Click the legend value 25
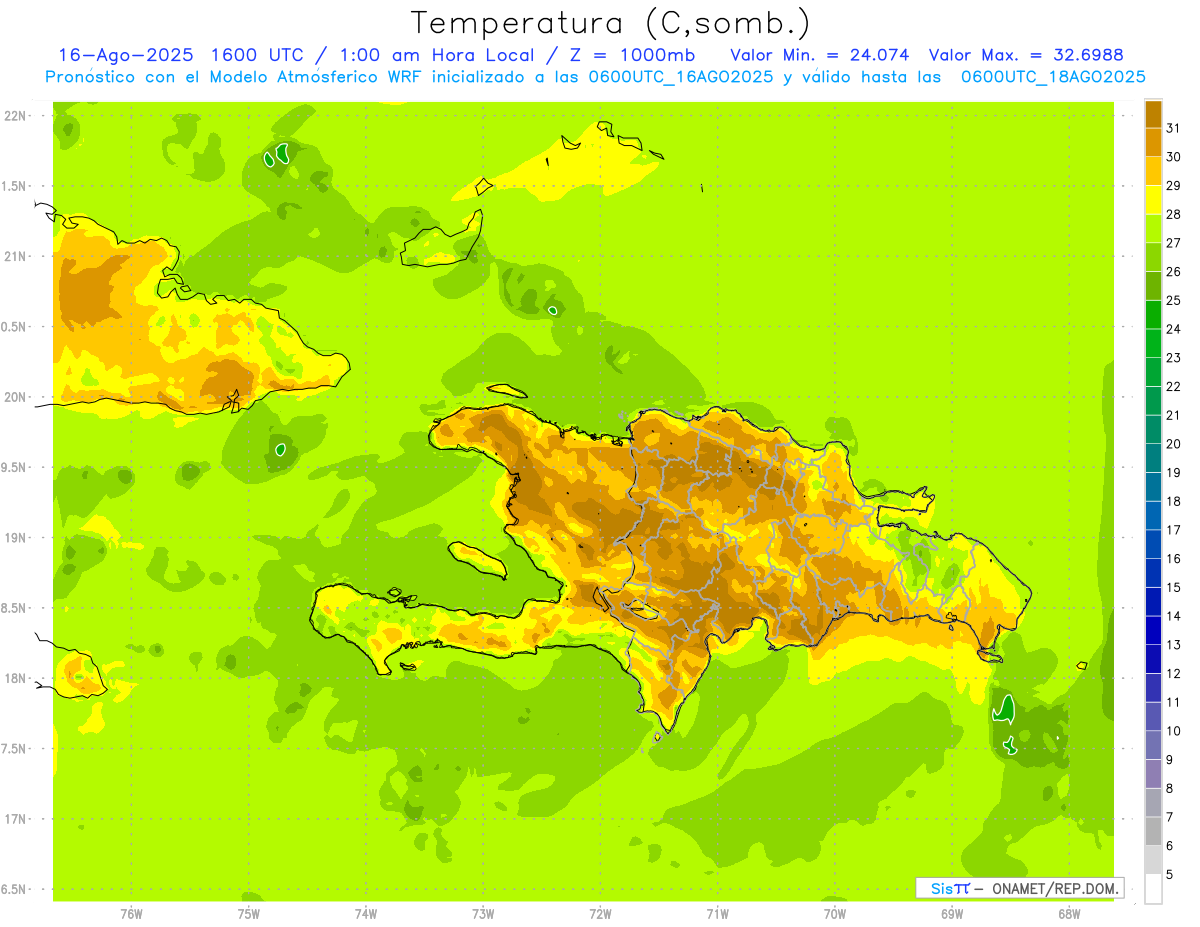1200x927 pixels. pyautogui.click(x=1173, y=300)
